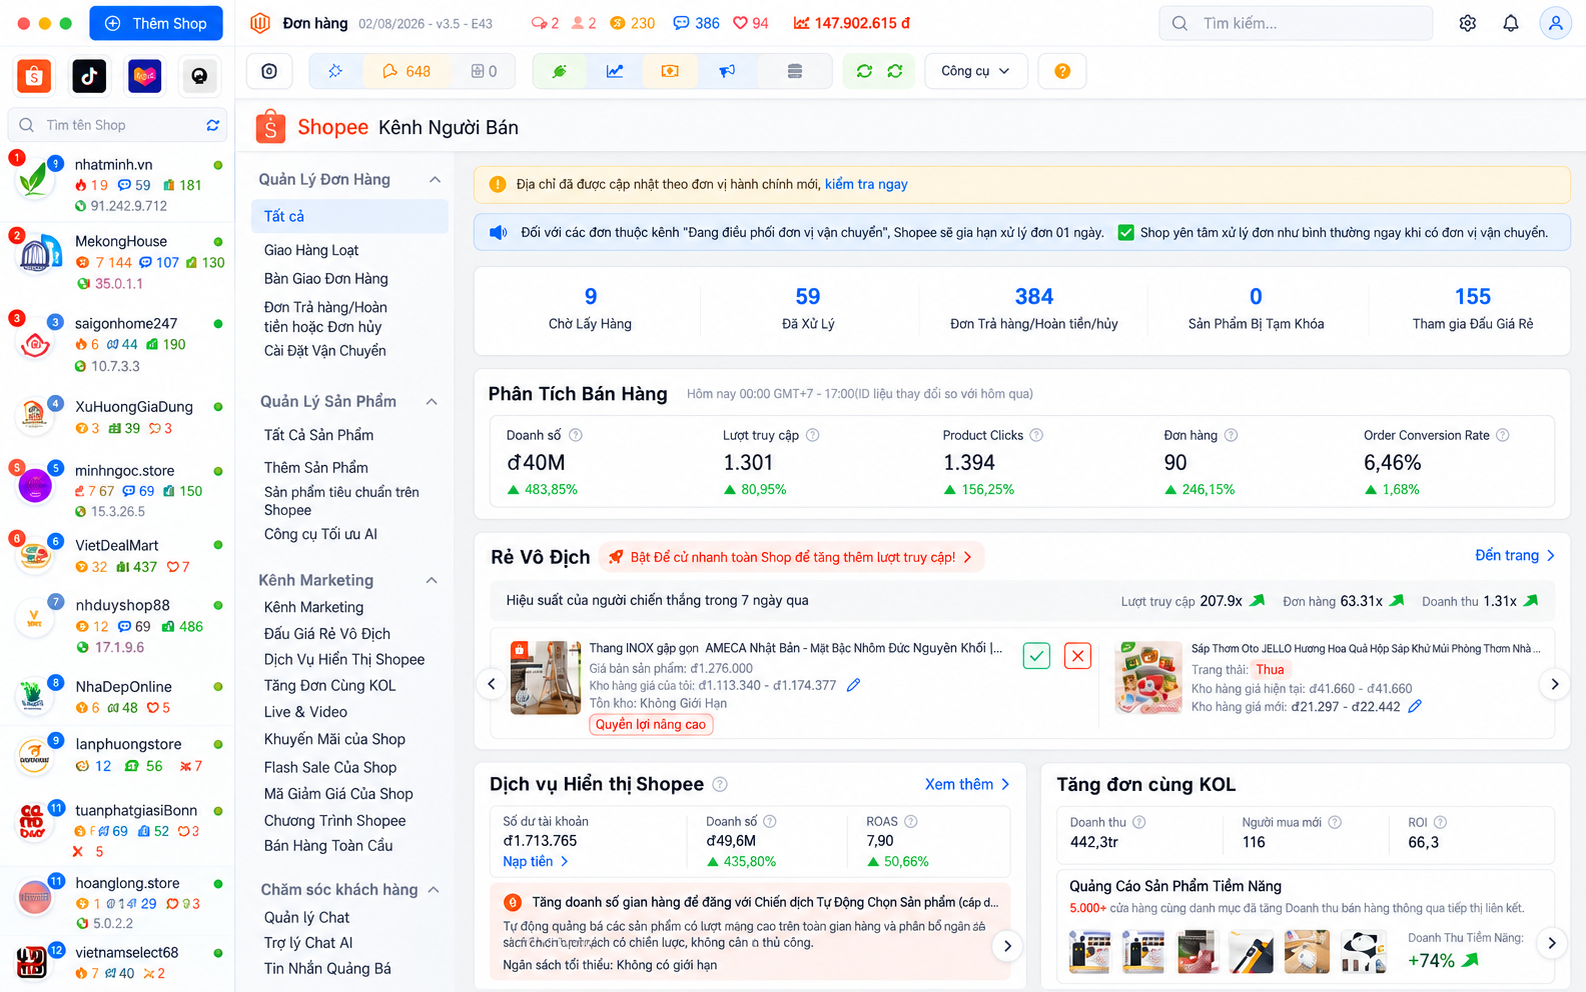Click the green leaf toolbar icon

click(560, 71)
